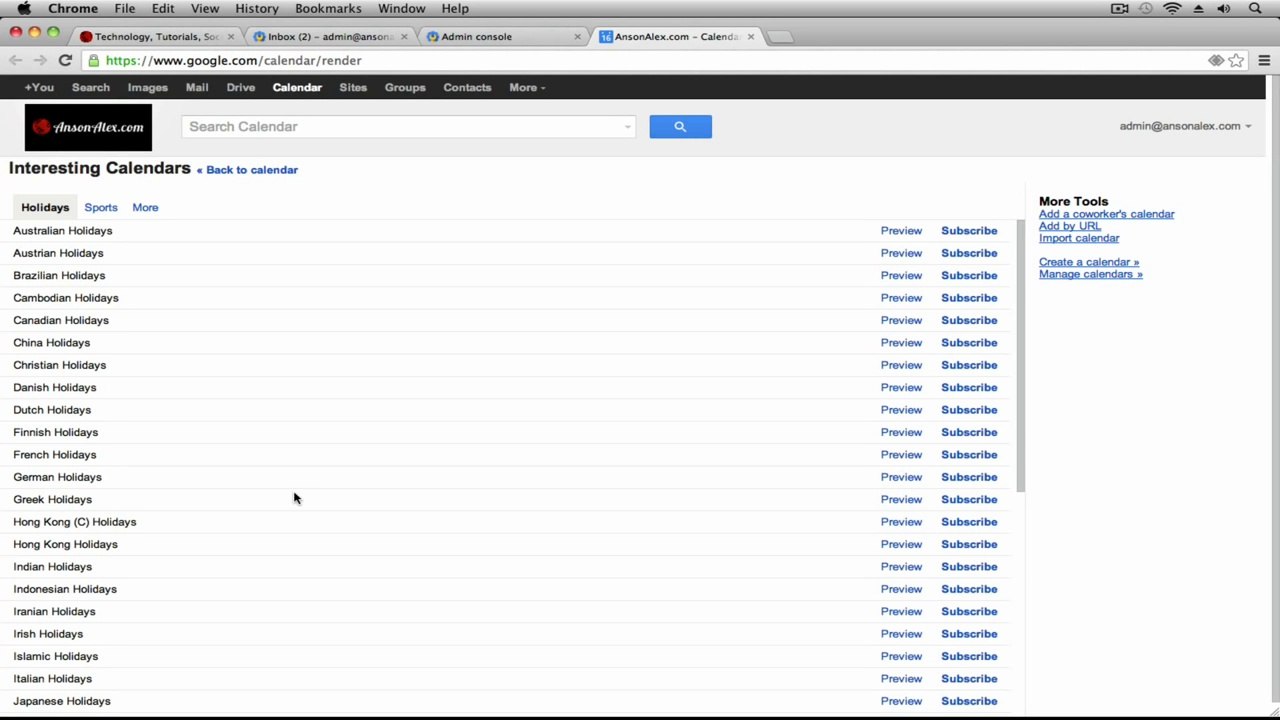The height and width of the screenshot is (720, 1280).
Task: Close the Inbox tab
Action: coord(405,37)
